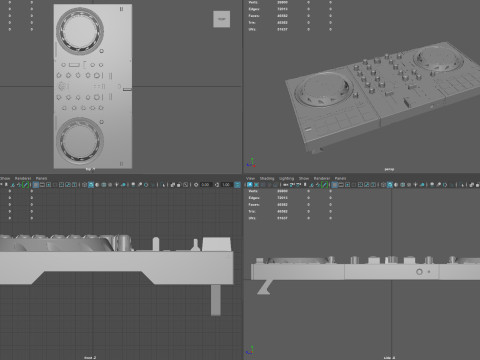This screenshot has width=480, height=360.
Task: Click highlighted Smooth Shade All icon, front panel
Action: click(91, 185)
